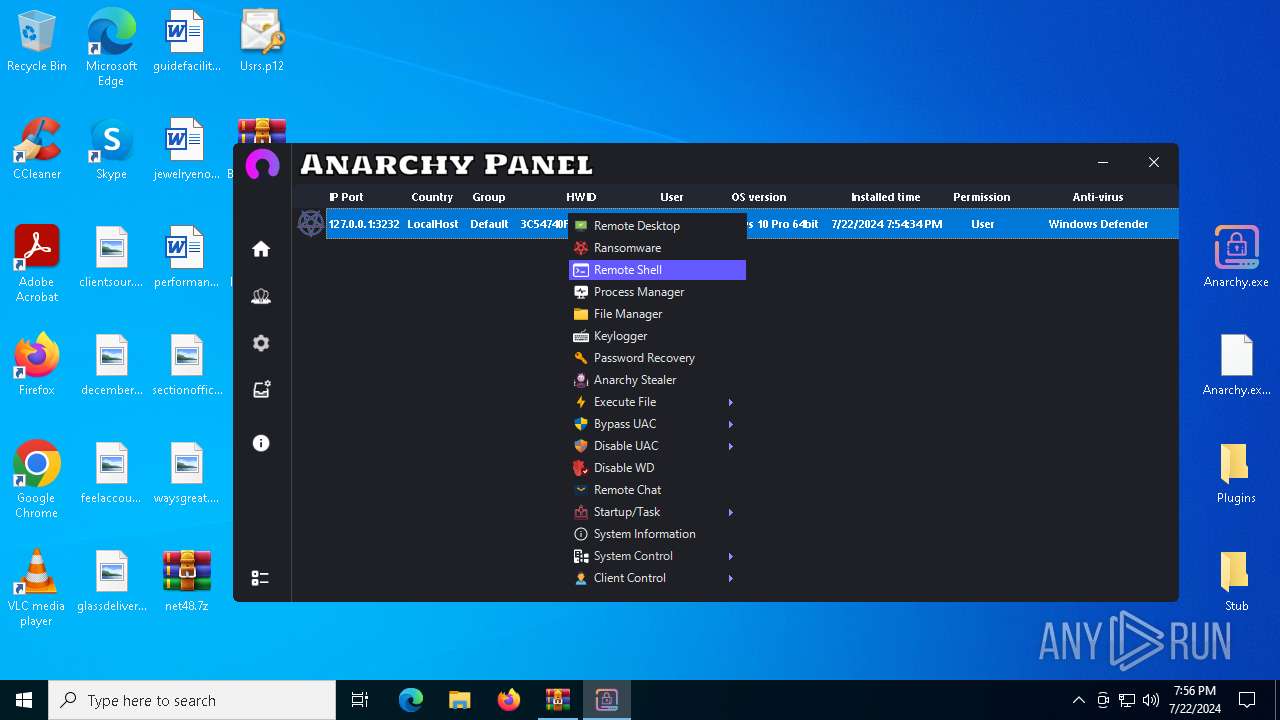1280x720 pixels.
Task: Sort by Country column header
Action: [432, 197]
